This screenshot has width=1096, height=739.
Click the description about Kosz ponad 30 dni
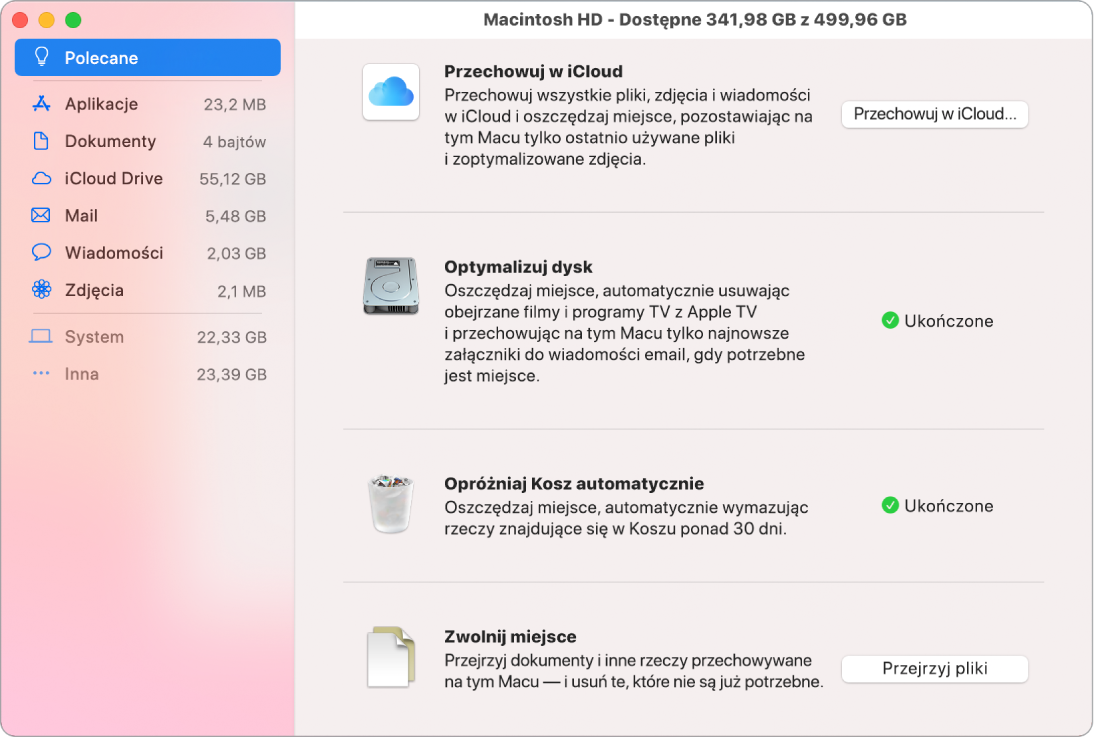click(x=626, y=518)
